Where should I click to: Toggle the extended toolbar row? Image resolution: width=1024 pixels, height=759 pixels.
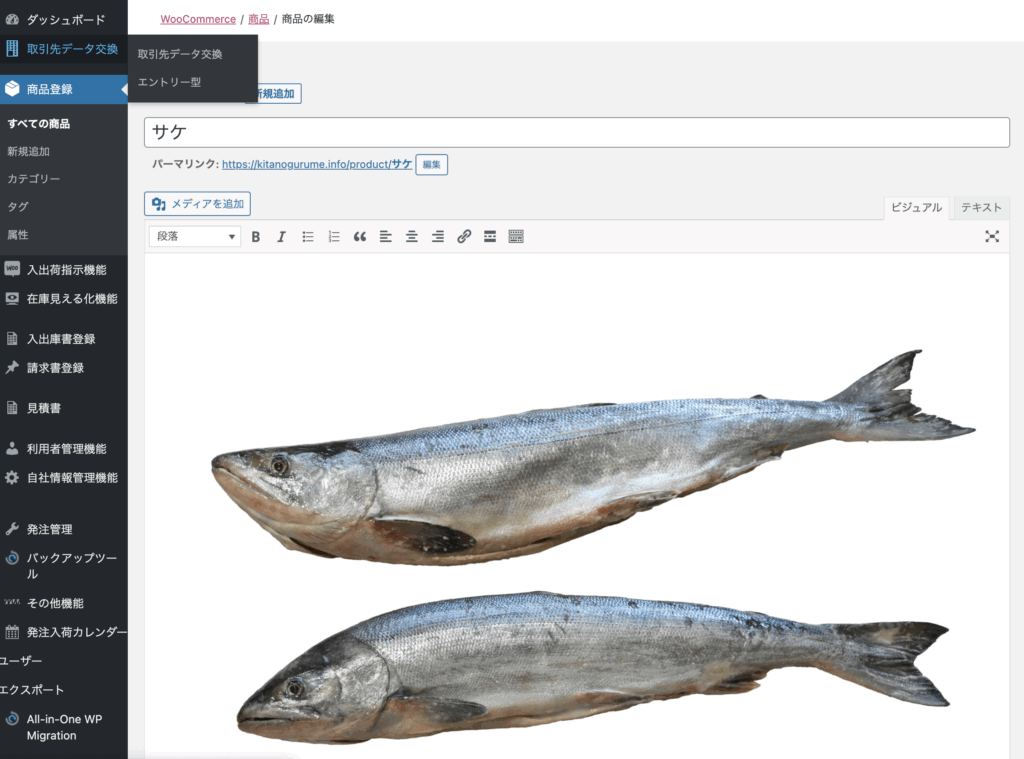(x=516, y=237)
